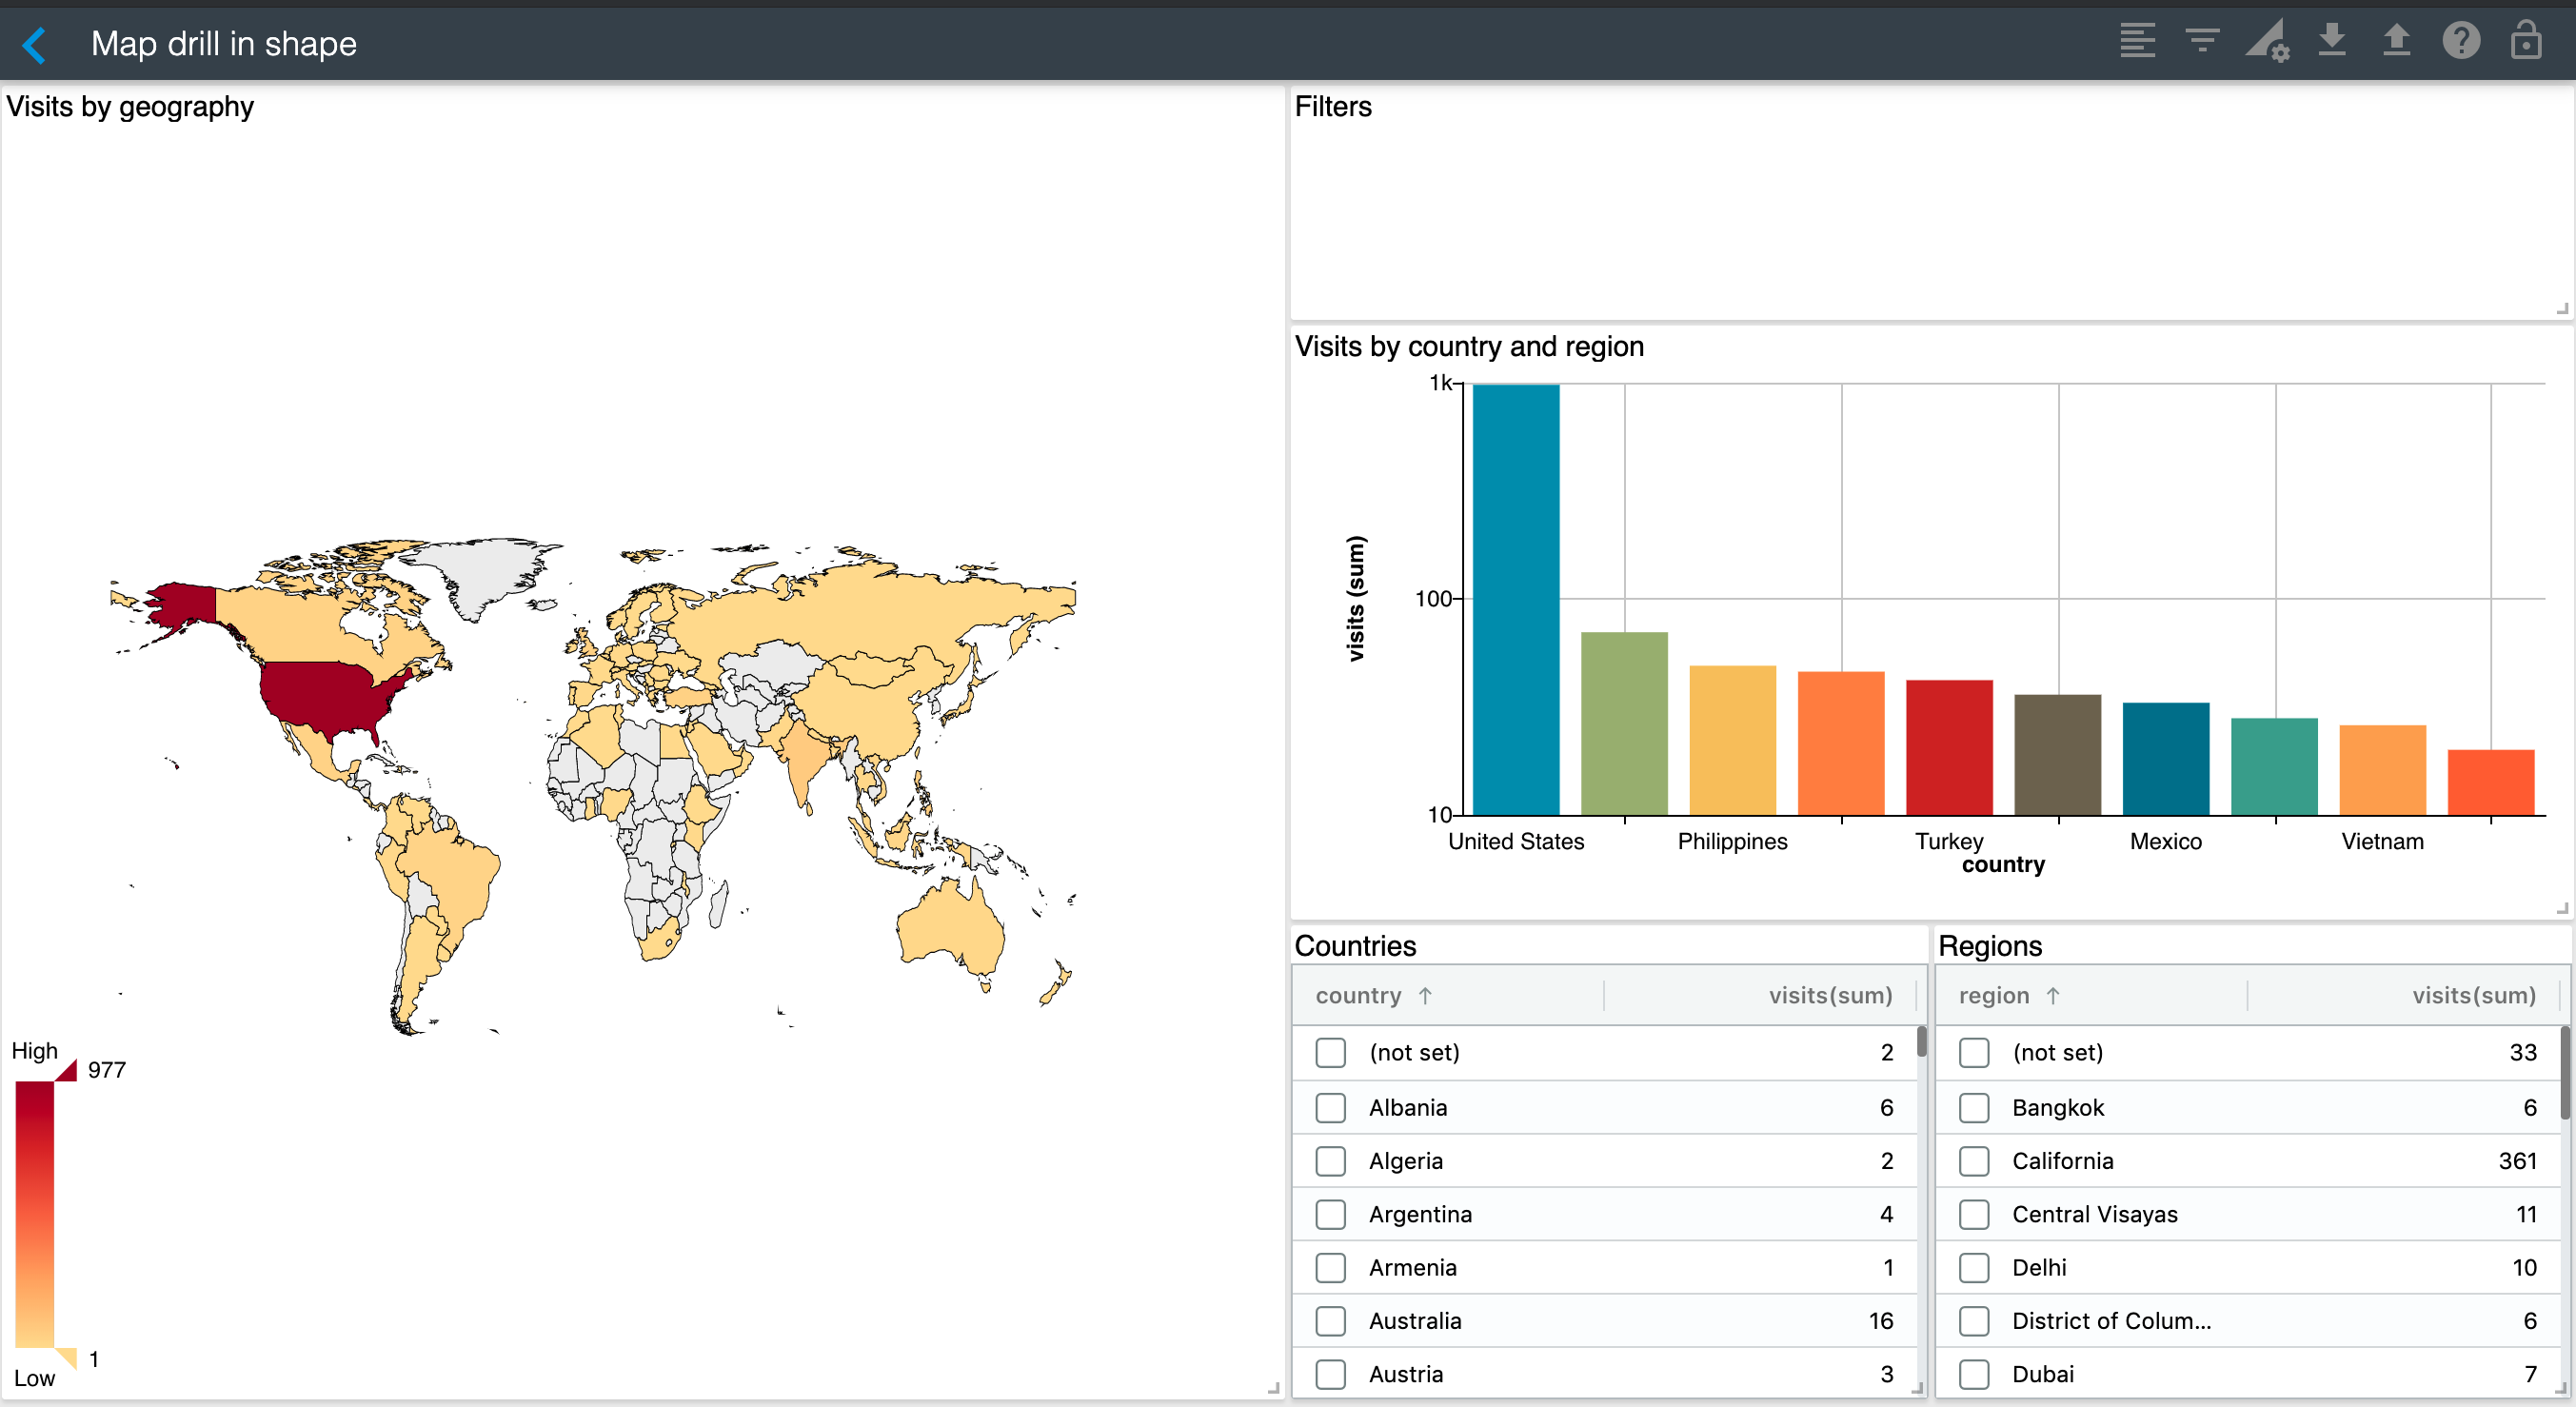
Task: Tick the California region checkbox
Action: [1973, 1161]
